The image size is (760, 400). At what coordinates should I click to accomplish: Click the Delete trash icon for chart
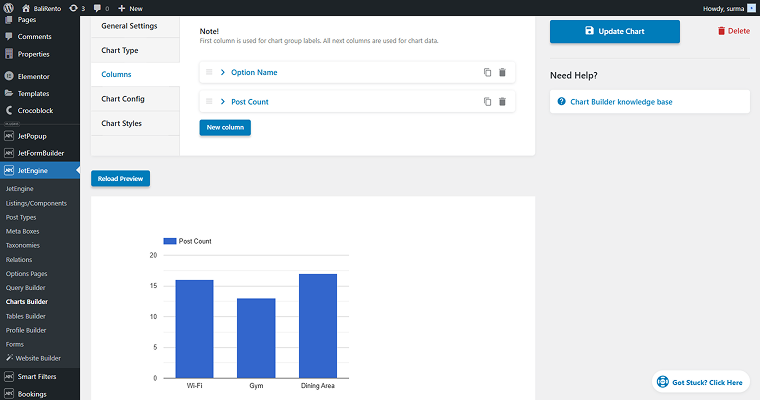click(x=721, y=31)
